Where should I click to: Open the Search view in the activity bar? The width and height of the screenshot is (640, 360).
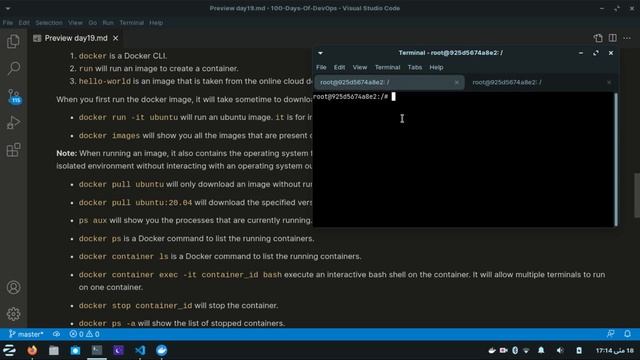click(13, 68)
